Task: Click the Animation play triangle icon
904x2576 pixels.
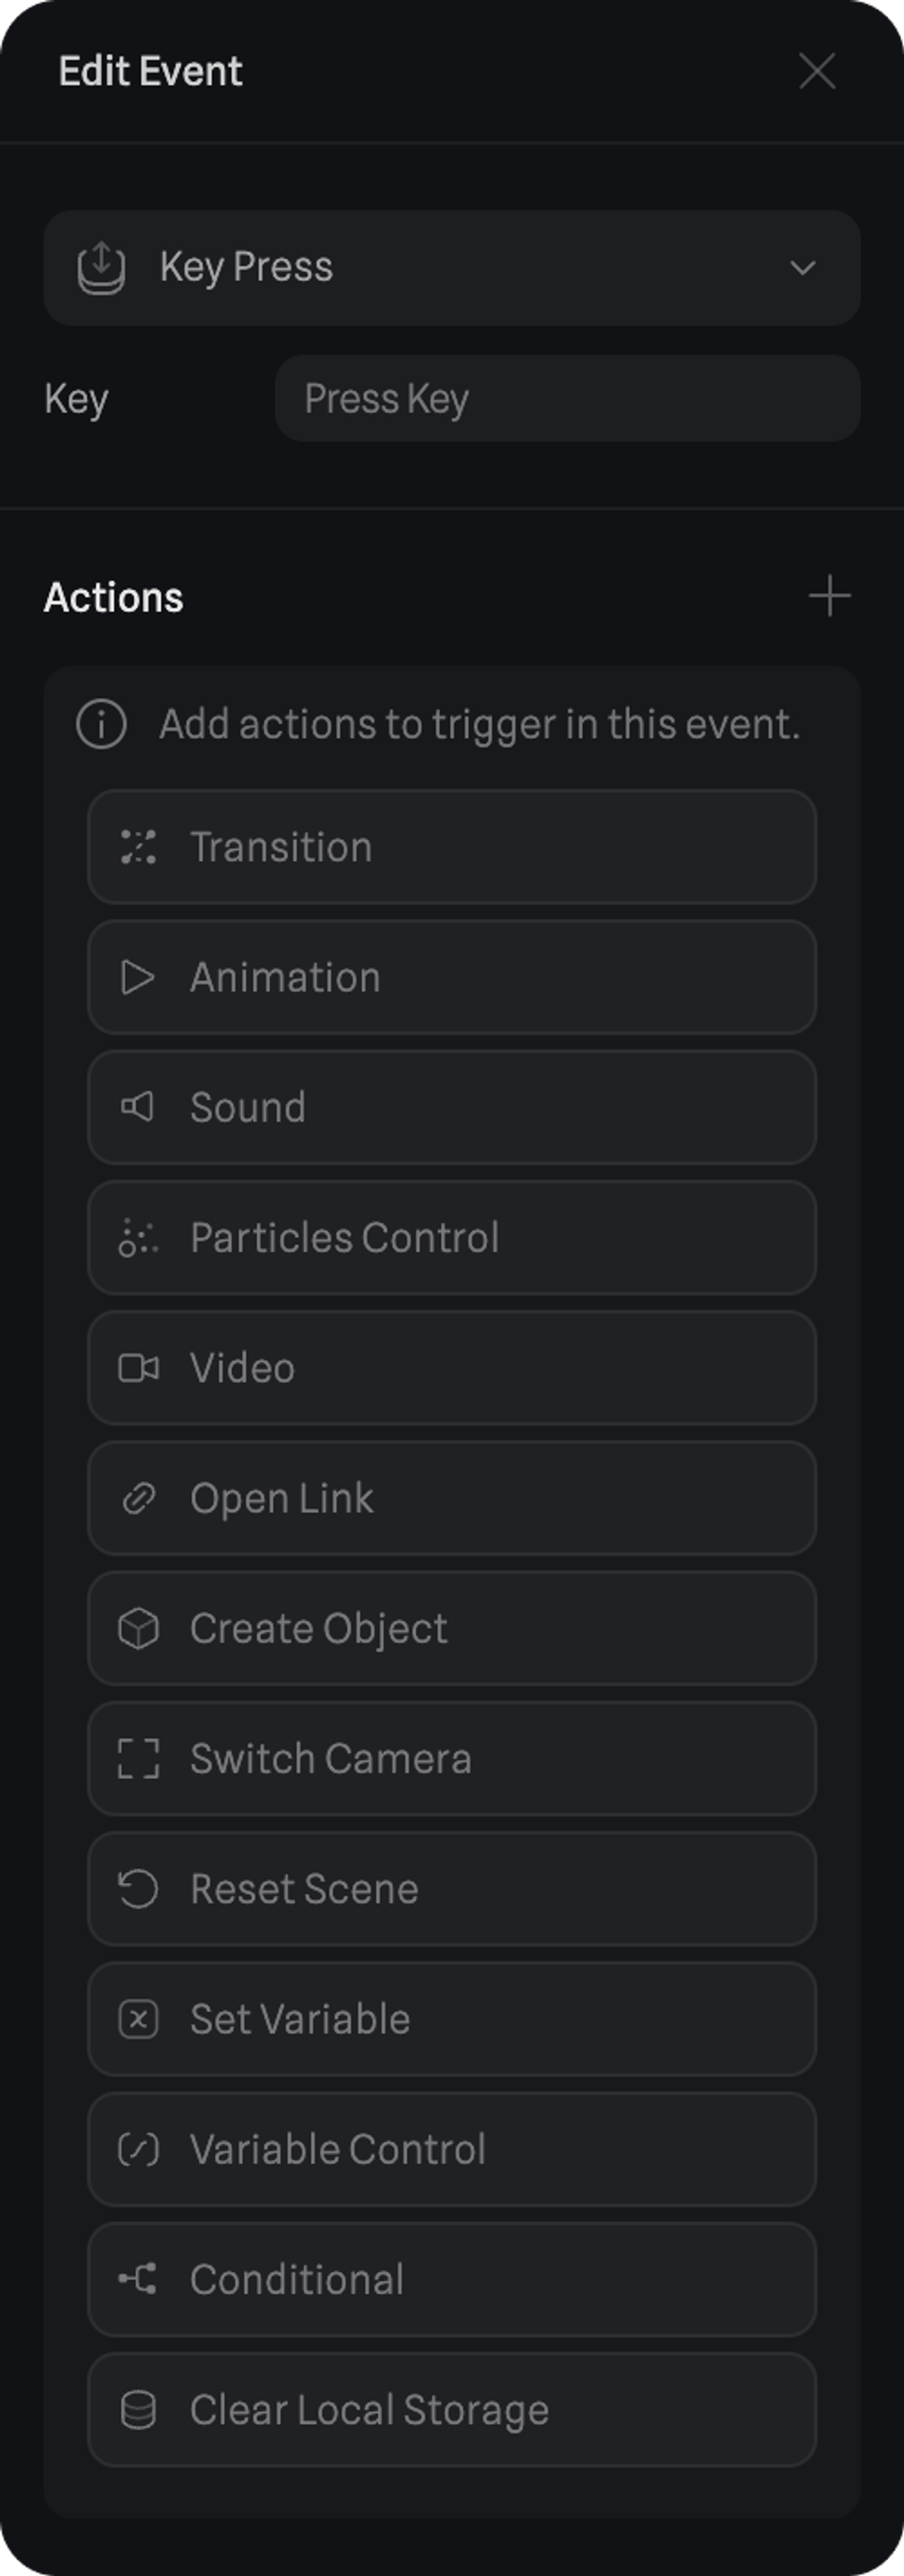Action: coord(138,977)
